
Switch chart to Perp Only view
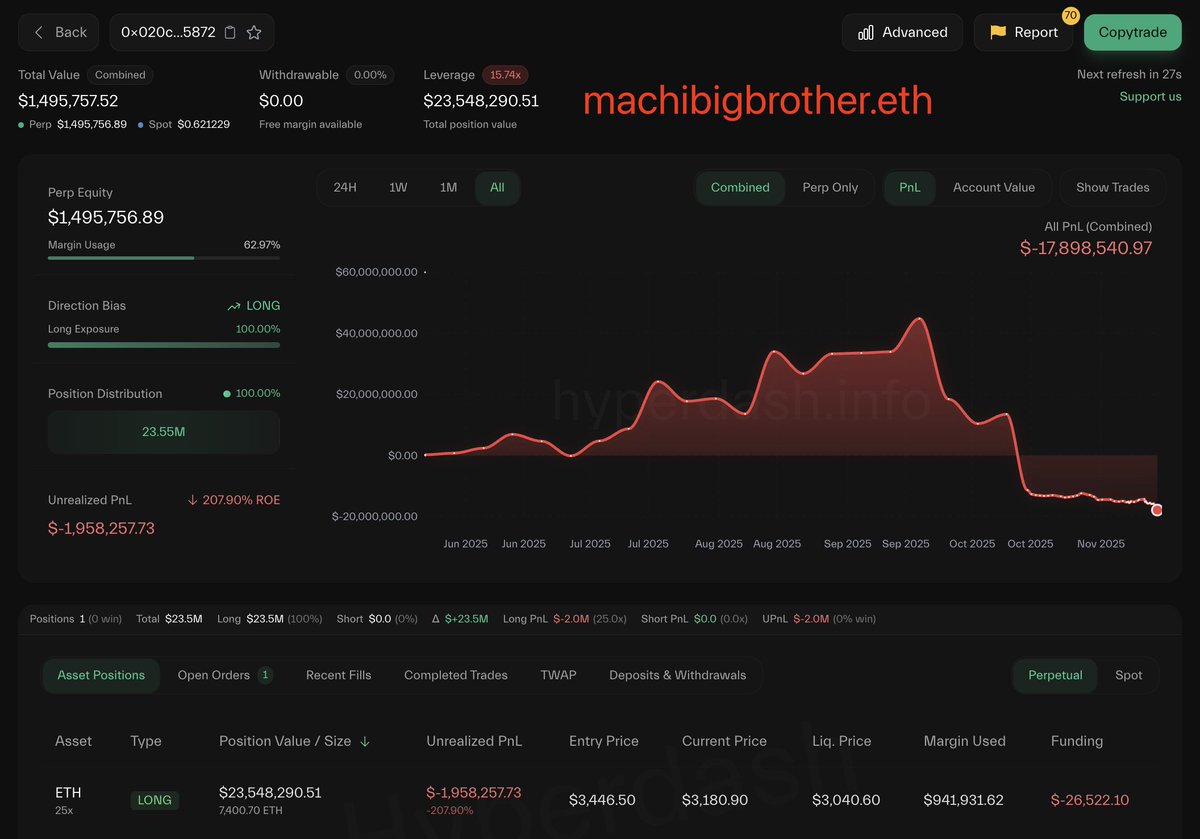tap(829, 187)
